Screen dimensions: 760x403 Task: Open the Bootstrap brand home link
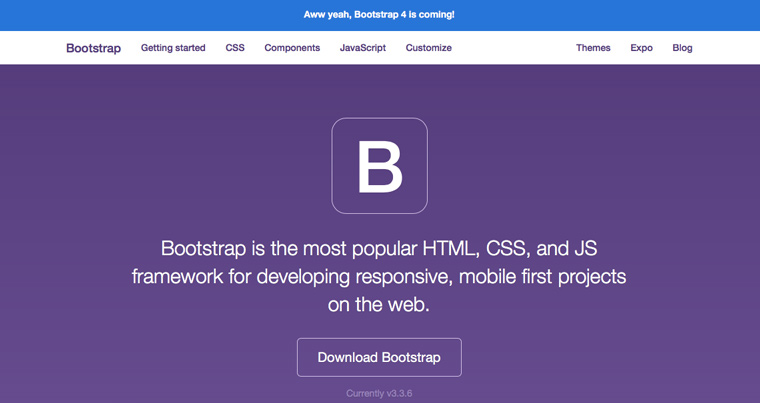94,48
